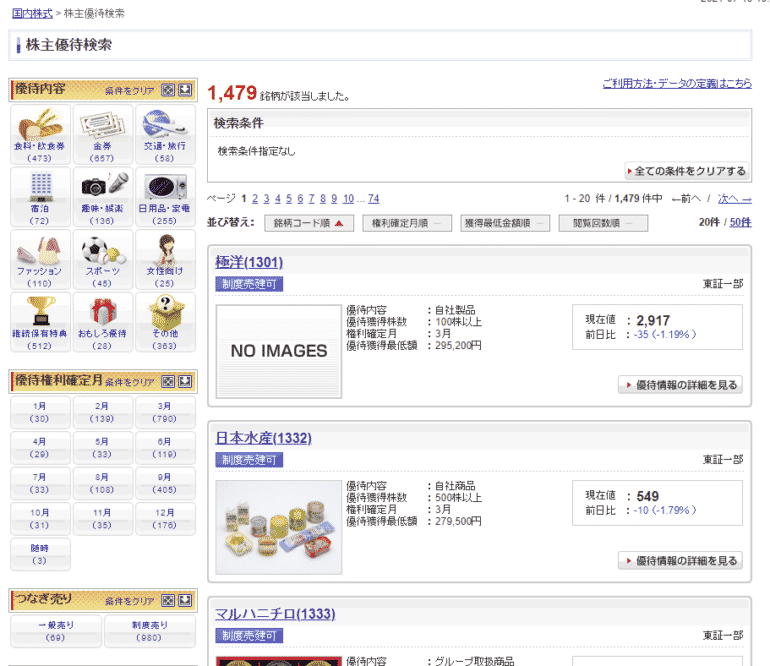Click expand icon in 優待権利確定月 header

(x=168, y=381)
